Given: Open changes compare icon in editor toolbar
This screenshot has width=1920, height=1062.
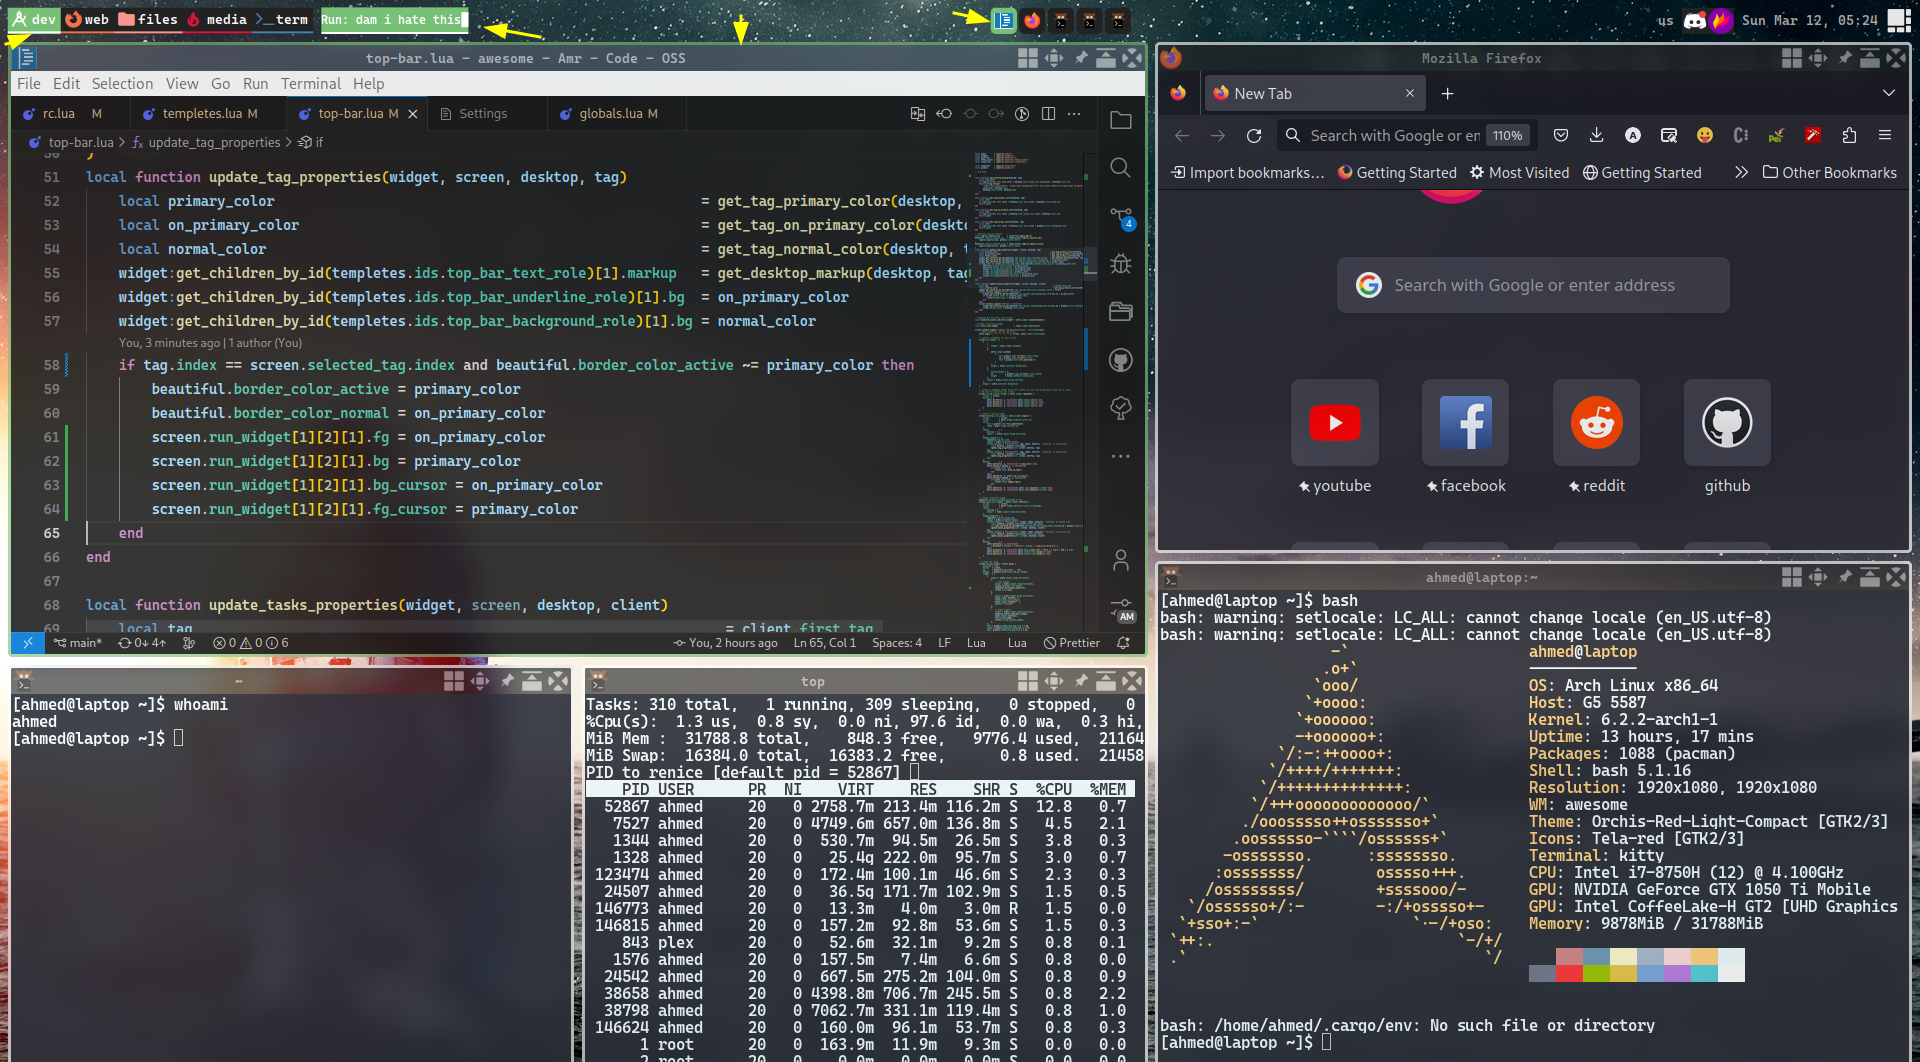Looking at the screenshot, I should [x=918, y=114].
